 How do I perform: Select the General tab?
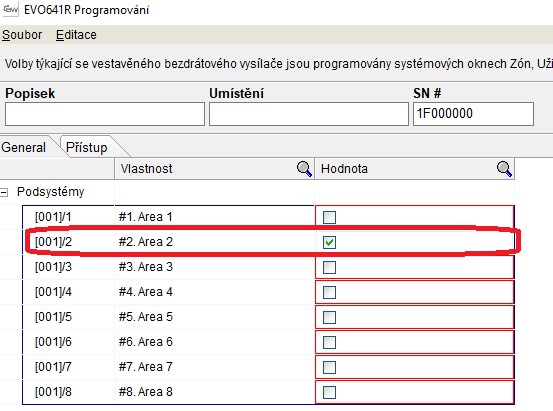pos(24,147)
